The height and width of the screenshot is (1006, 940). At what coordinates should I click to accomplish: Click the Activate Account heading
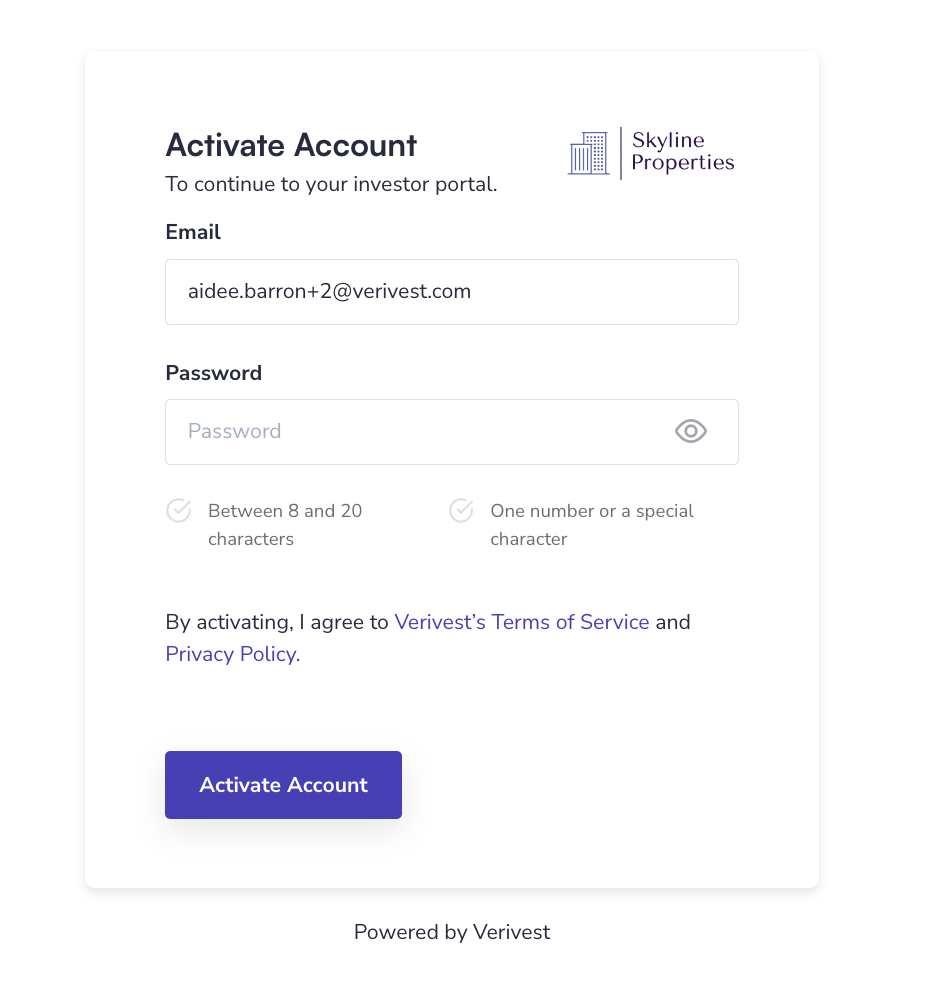point(291,145)
